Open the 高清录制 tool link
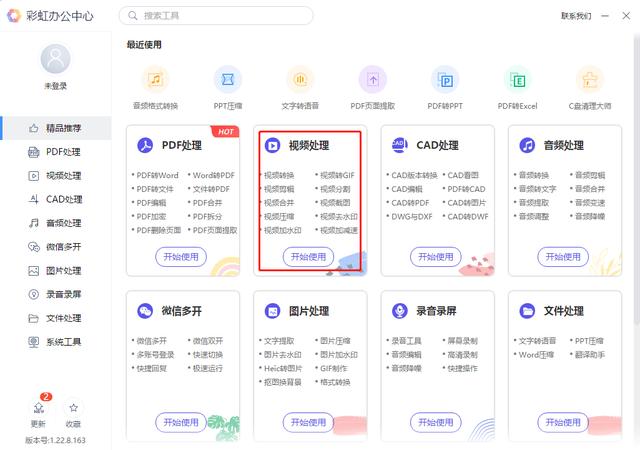The image size is (640, 450). tap(462, 354)
